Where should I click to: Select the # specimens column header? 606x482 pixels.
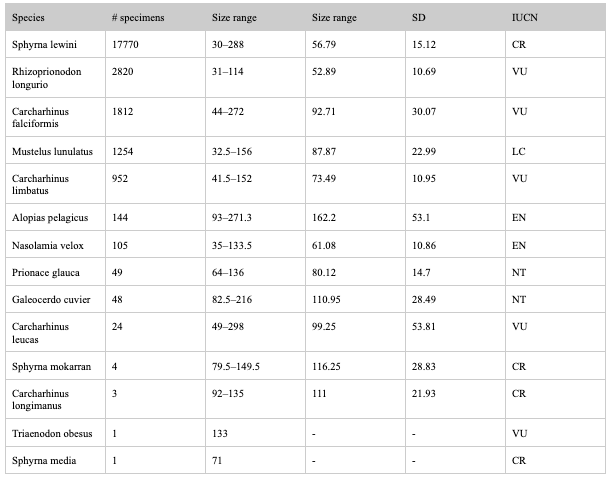[x=138, y=18]
